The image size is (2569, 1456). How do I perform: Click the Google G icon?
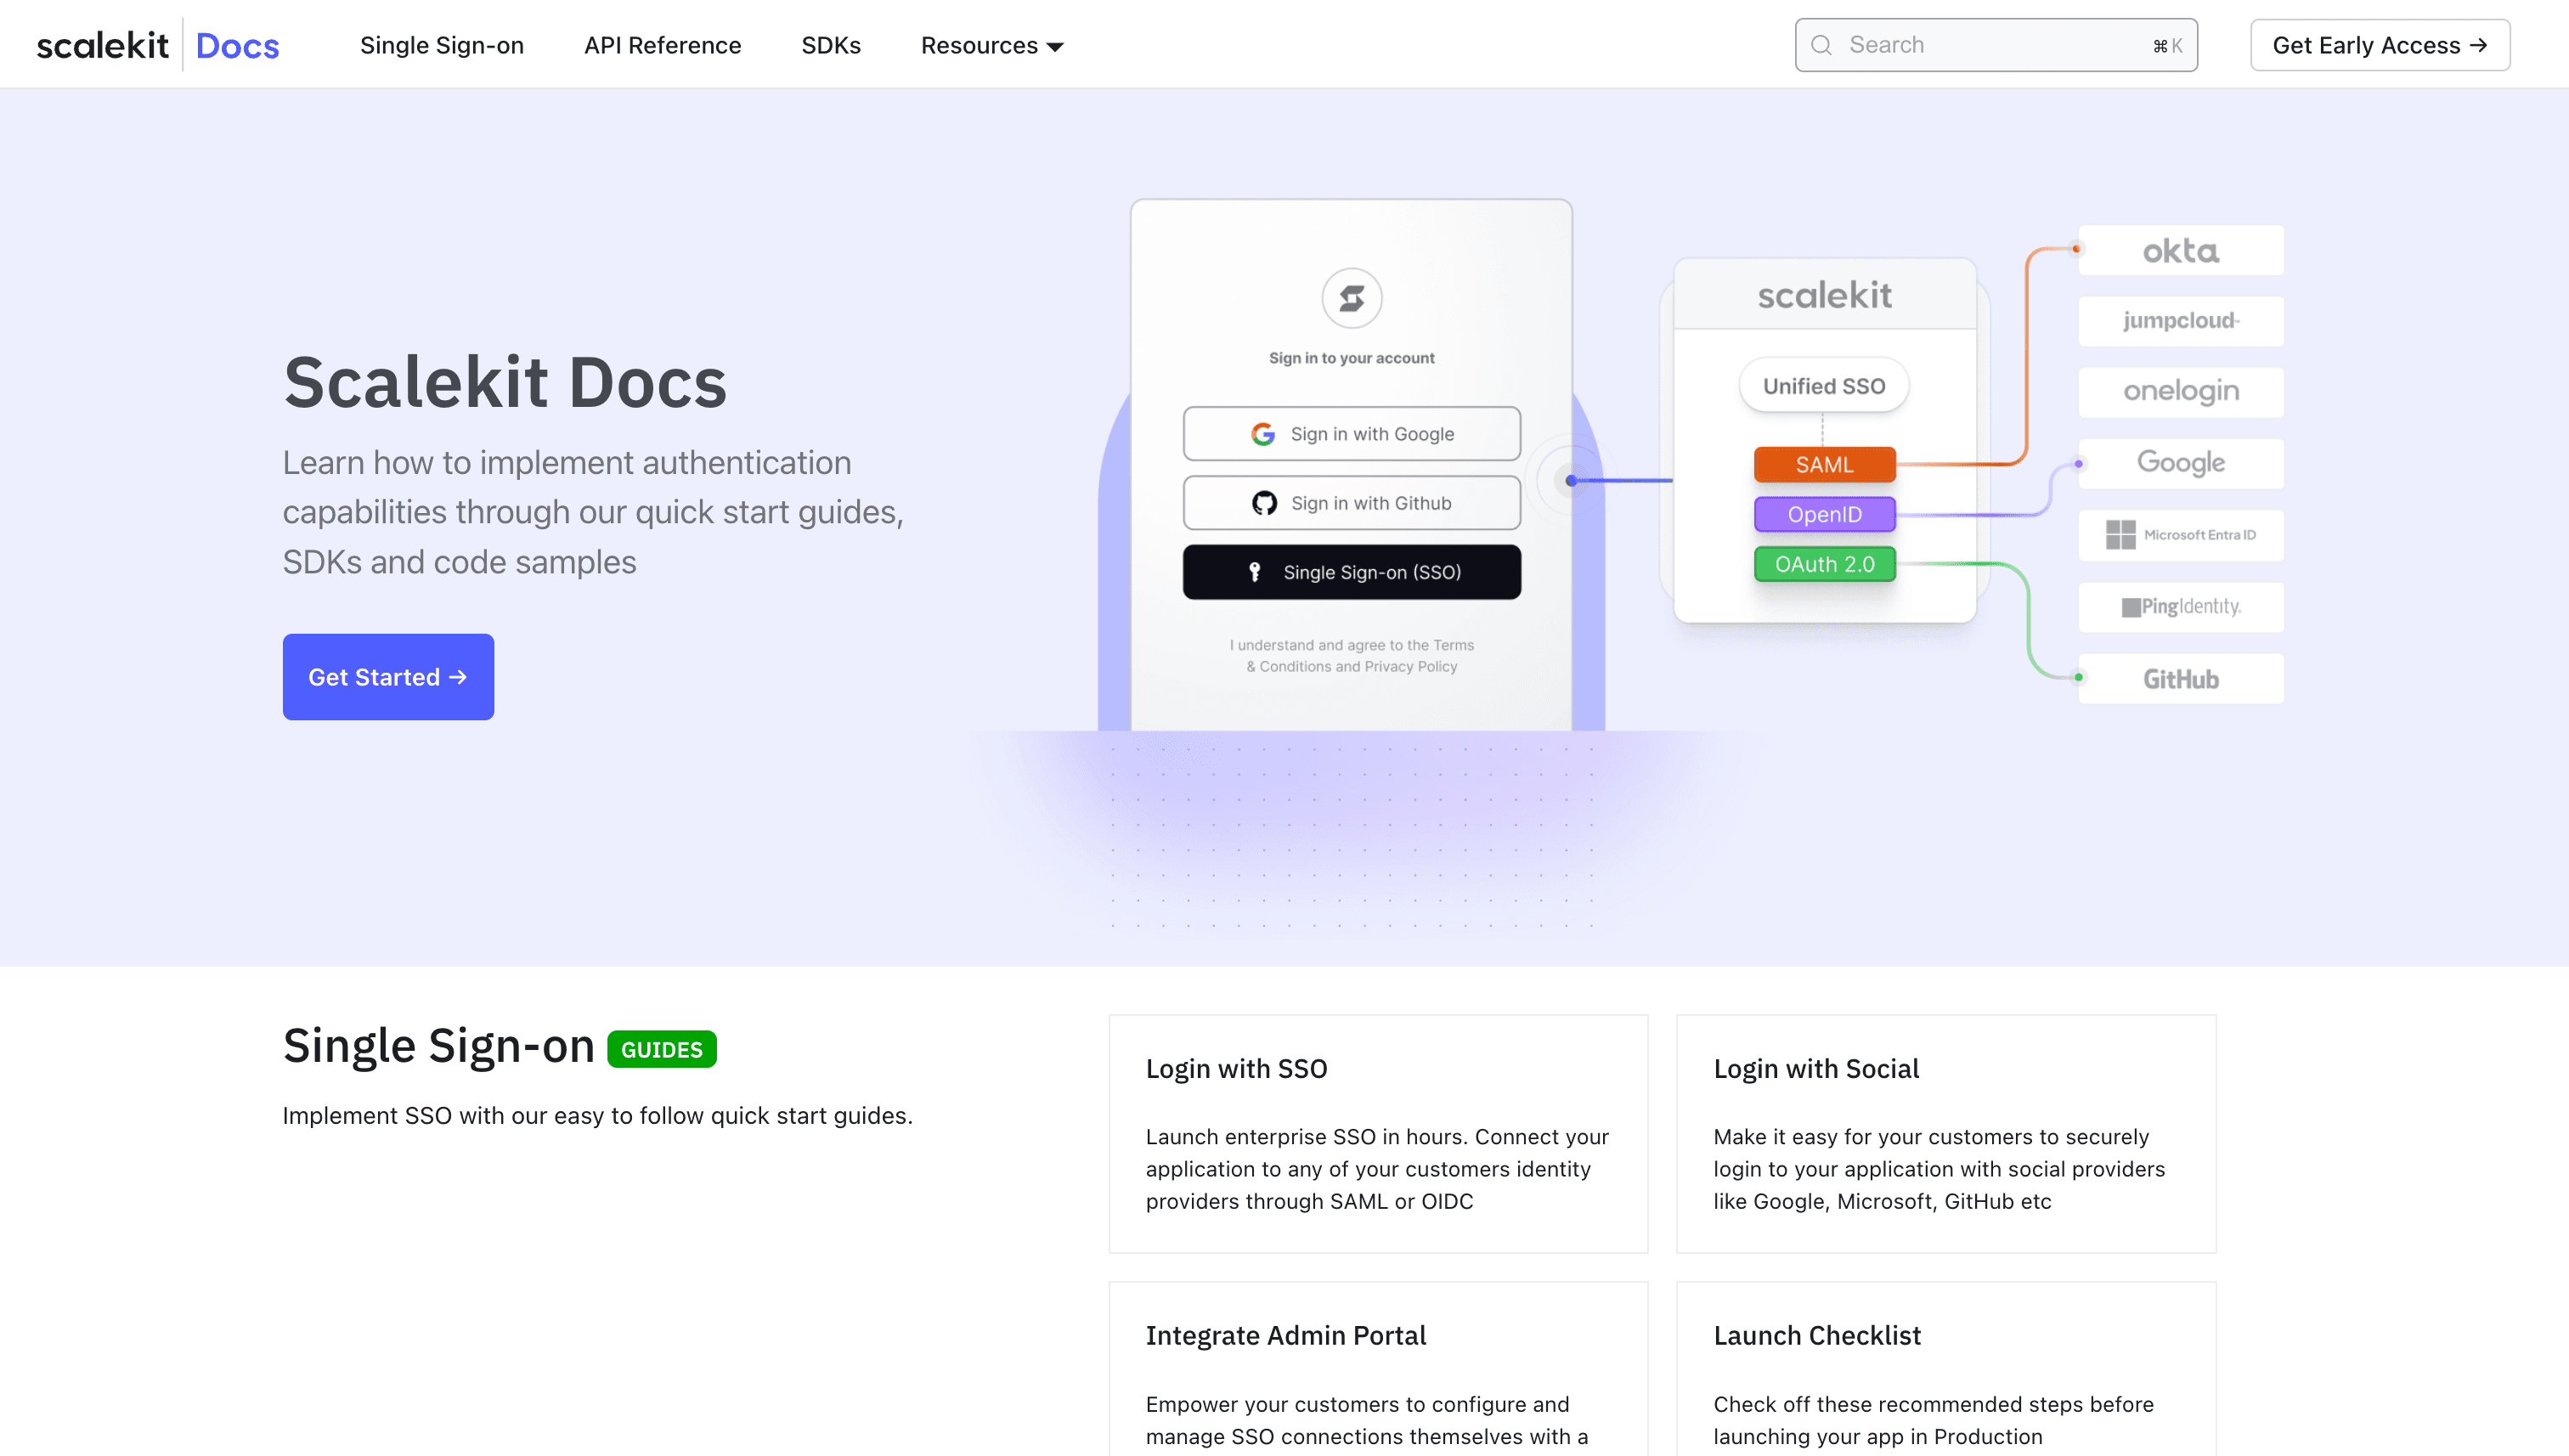click(1263, 433)
